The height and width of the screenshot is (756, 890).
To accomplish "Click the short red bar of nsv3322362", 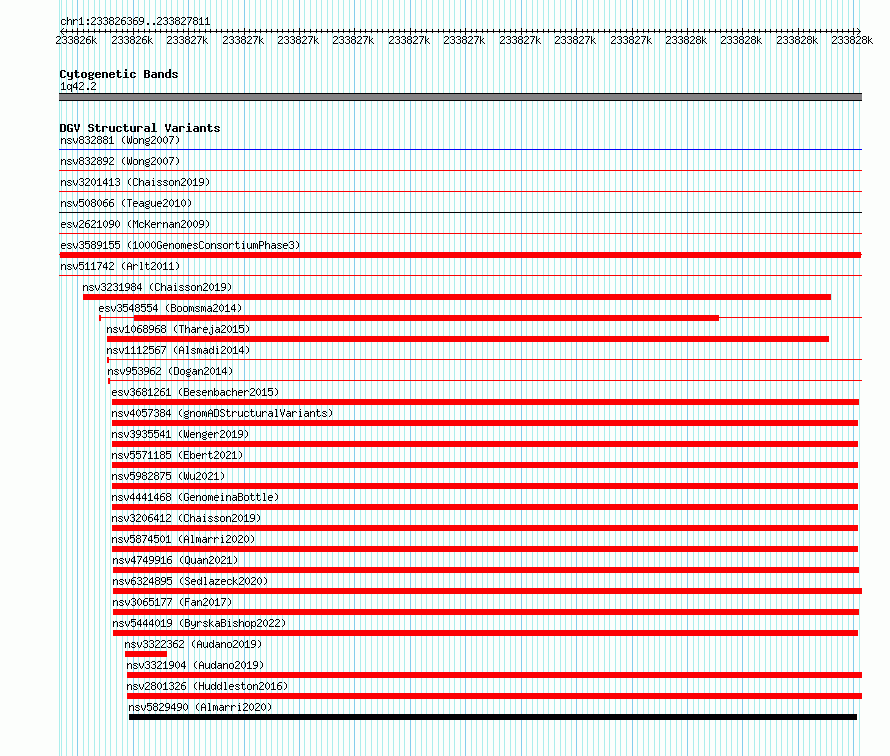I will [x=146, y=654].
